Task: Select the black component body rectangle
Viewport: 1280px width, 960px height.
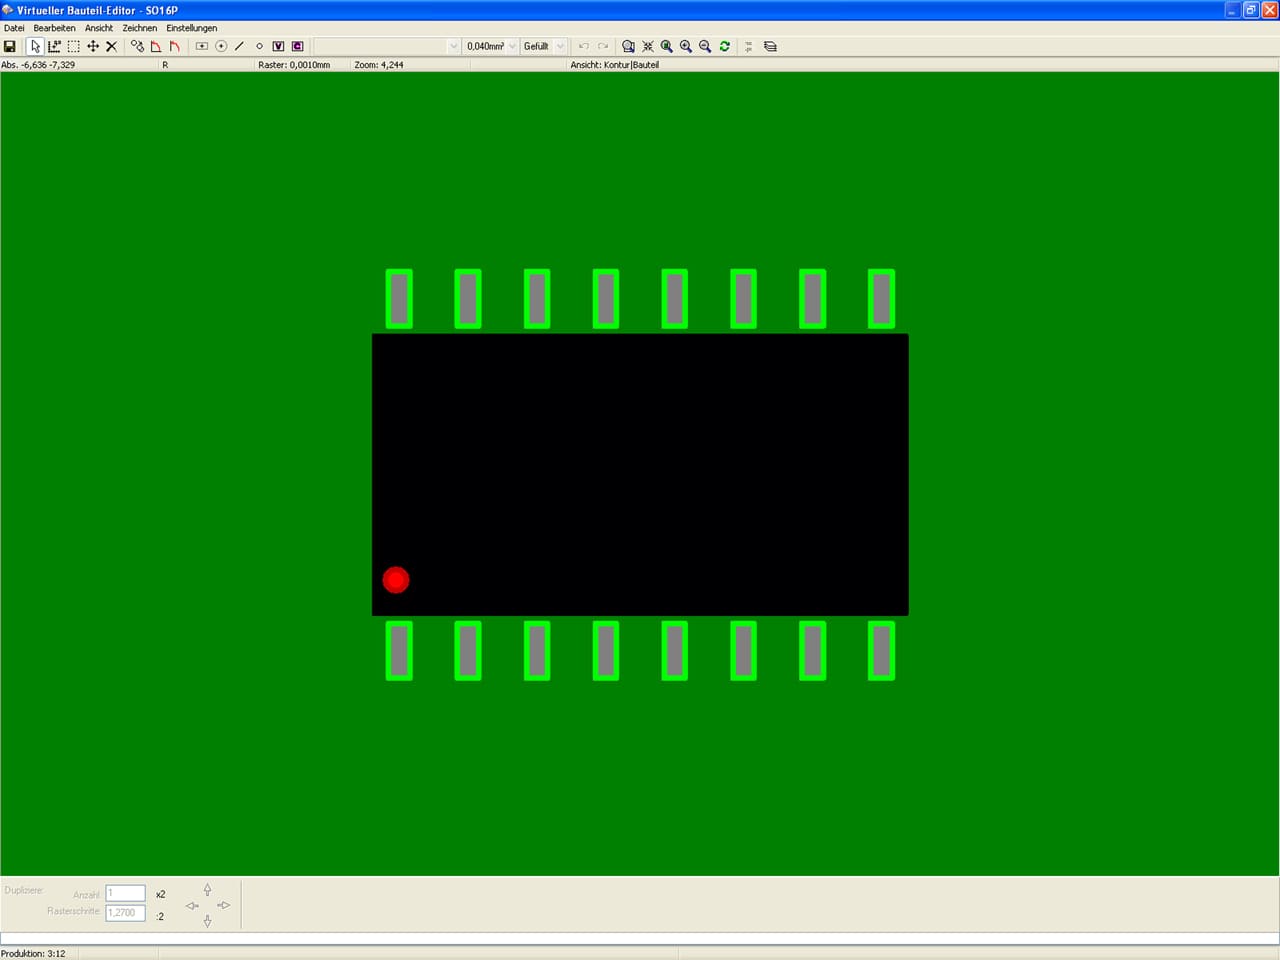Action: [640, 474]
